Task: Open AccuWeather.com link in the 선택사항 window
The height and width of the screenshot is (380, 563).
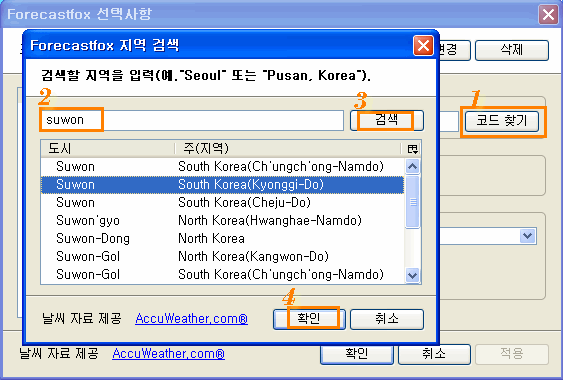Action: click(x=168, y=354)
